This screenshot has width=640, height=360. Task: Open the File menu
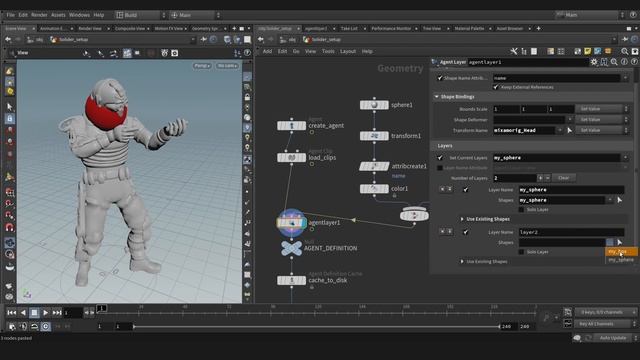point(11,15)
